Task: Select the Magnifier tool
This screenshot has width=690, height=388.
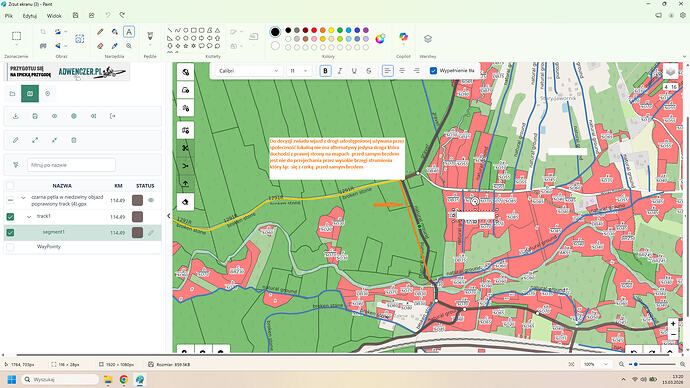Action: coord(129,46)
